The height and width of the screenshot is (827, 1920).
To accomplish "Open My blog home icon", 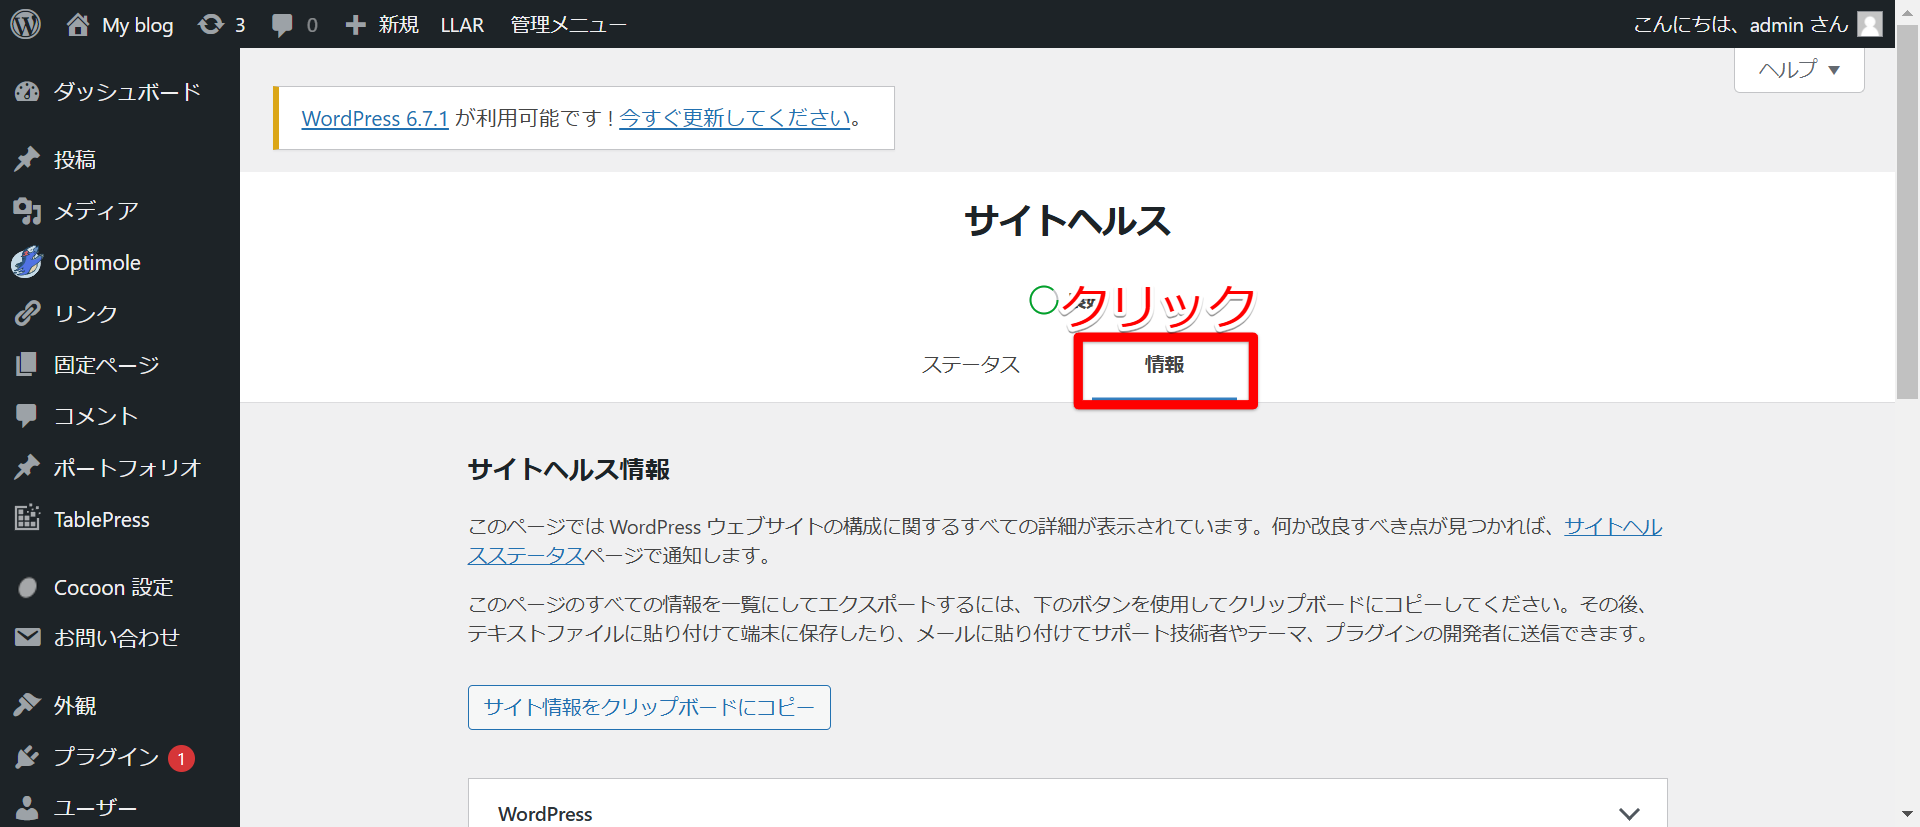I will [78, 24].
